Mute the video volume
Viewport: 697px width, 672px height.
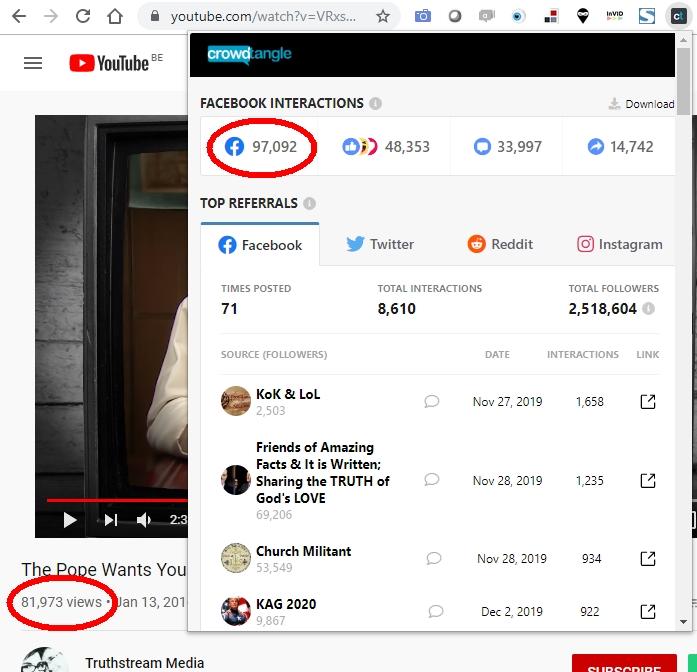pos(143,520)
